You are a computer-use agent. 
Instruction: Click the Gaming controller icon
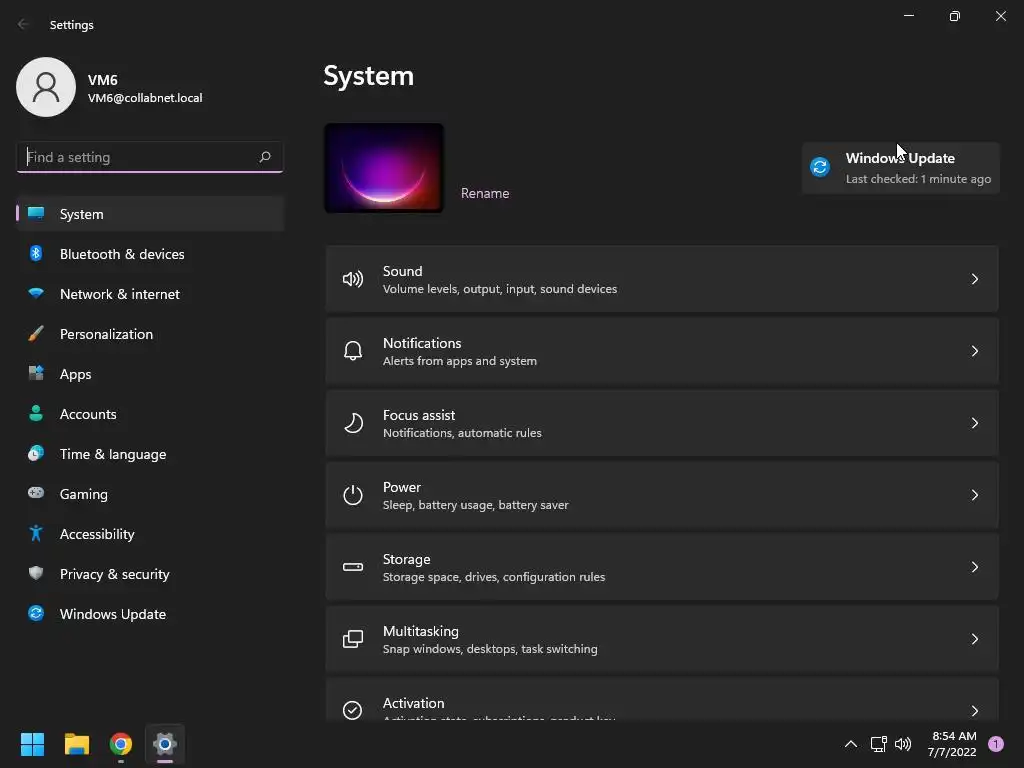(x=36, y=493)
